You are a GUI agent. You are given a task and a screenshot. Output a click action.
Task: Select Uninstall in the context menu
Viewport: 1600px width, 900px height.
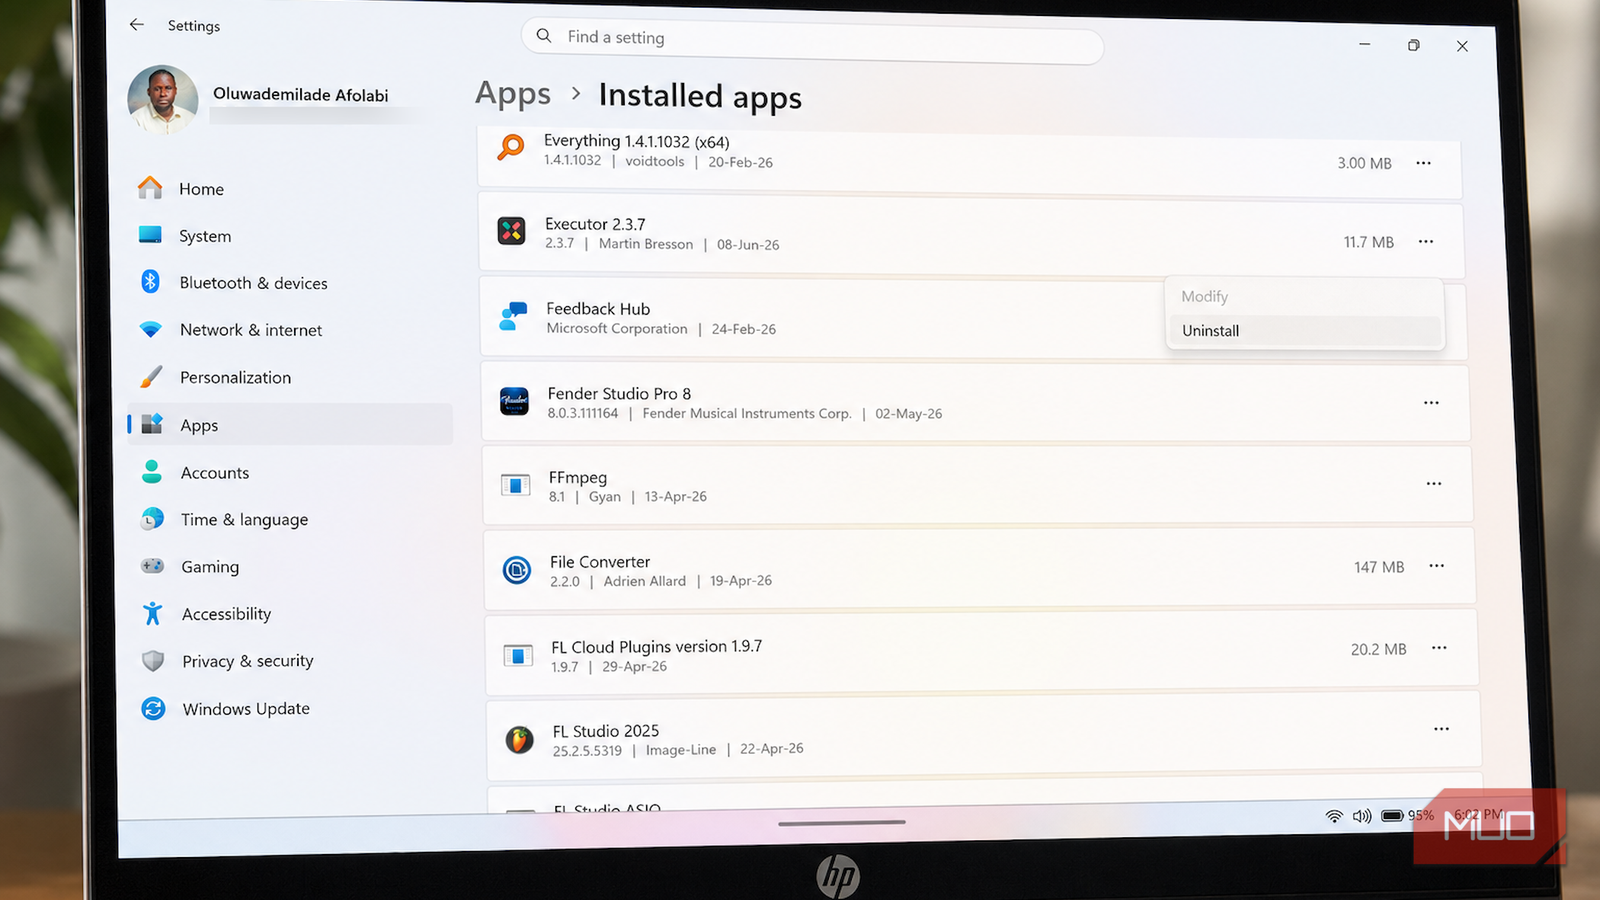coord(1305,331)
